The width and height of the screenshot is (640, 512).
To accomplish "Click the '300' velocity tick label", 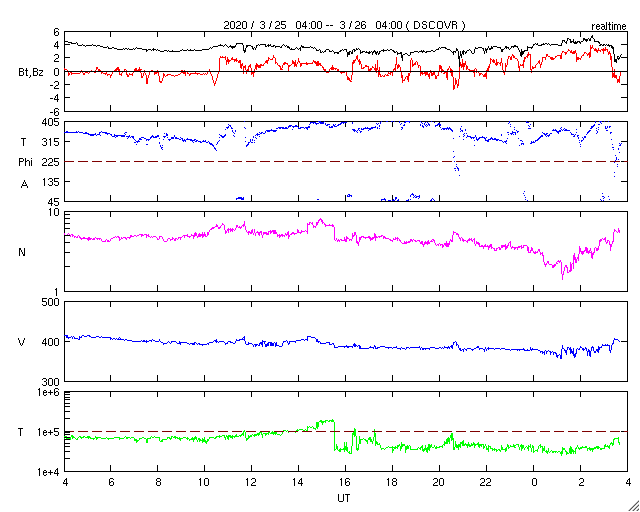I will (x=52, y=382).
